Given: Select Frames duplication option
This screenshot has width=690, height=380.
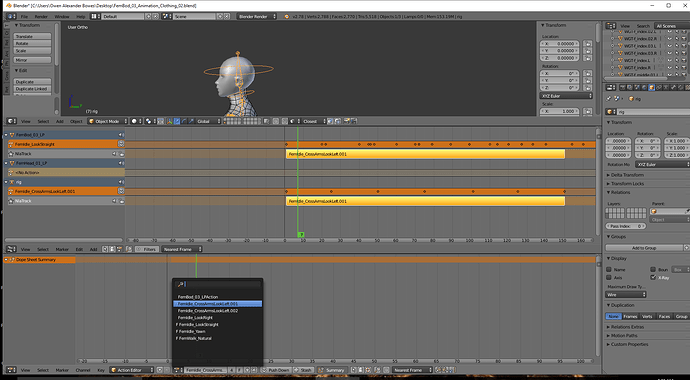Looking at the screenshot, I should 630,317.
